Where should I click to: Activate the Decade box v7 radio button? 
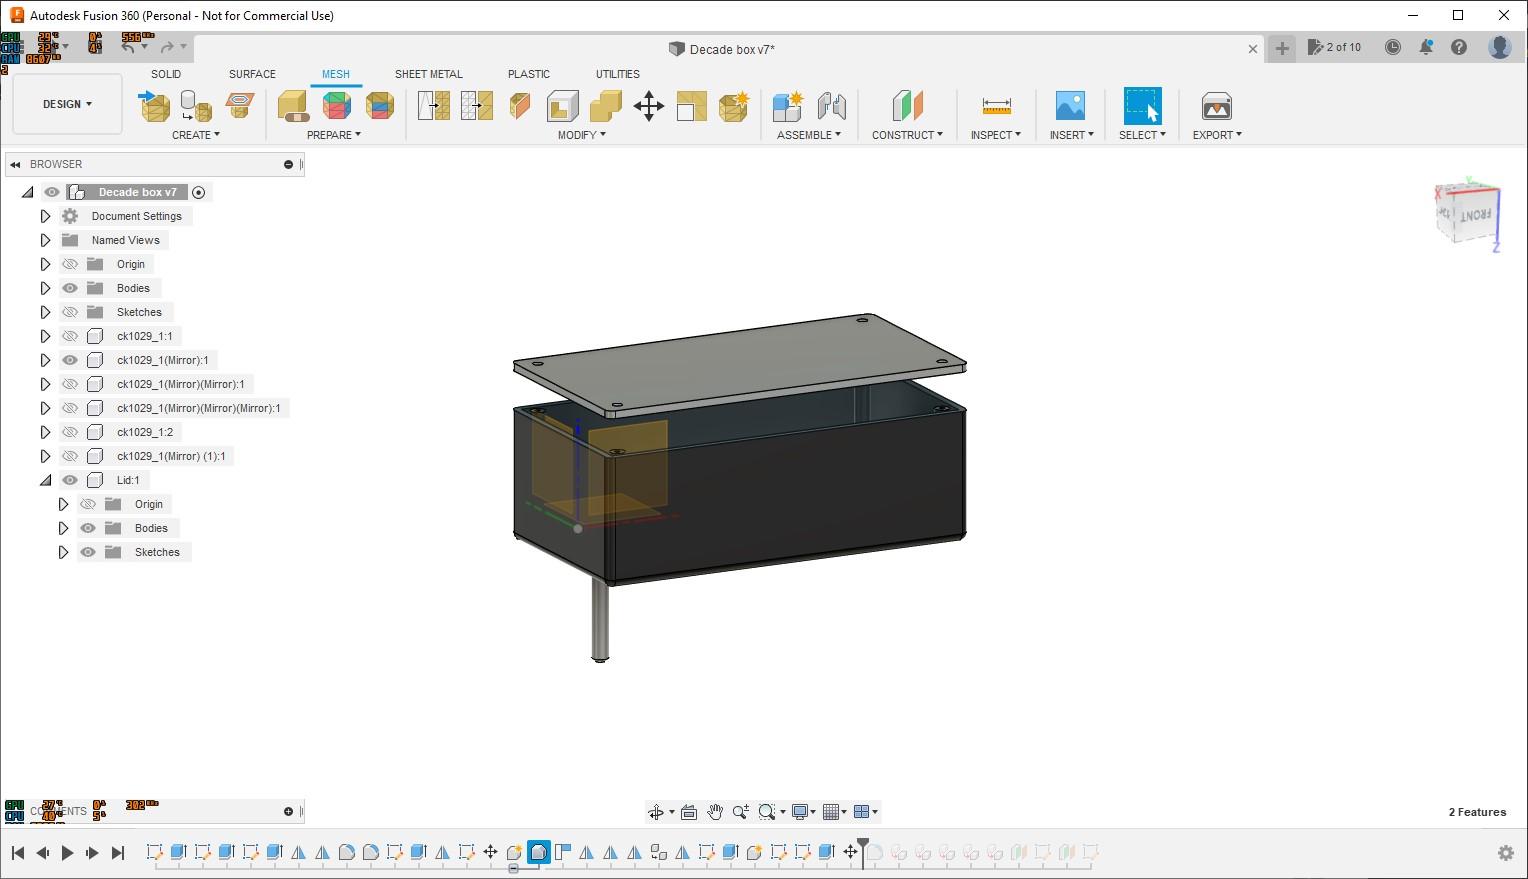pos(198,192)
